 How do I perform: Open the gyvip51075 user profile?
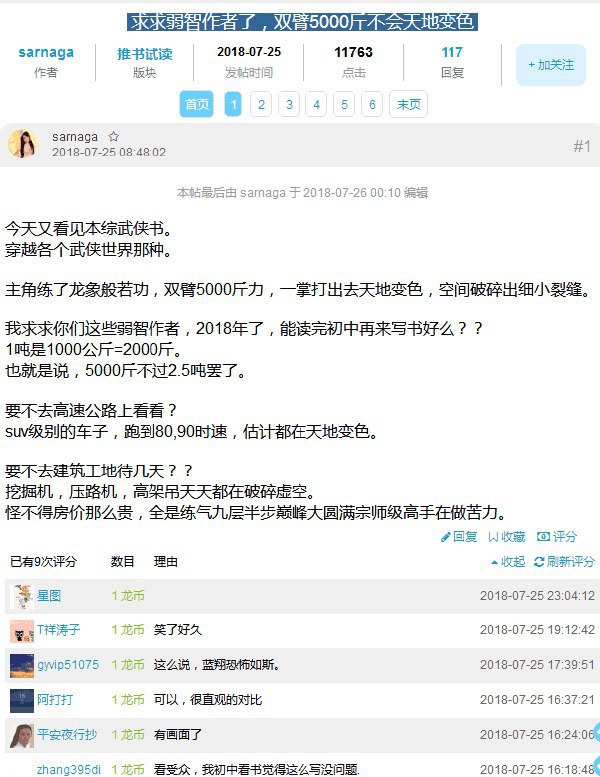point(68,665)
